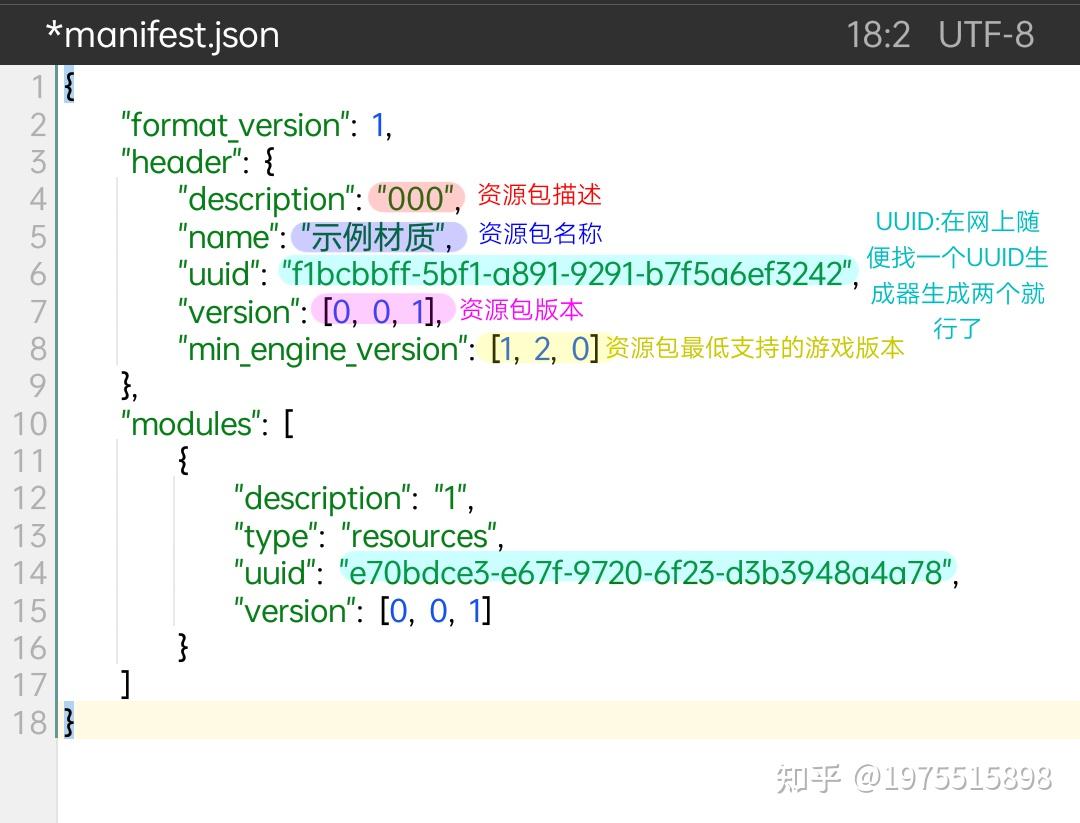The image size is (1080, 823).
Task: Collapse the module object brace on line 11
Action: (183, 461)
